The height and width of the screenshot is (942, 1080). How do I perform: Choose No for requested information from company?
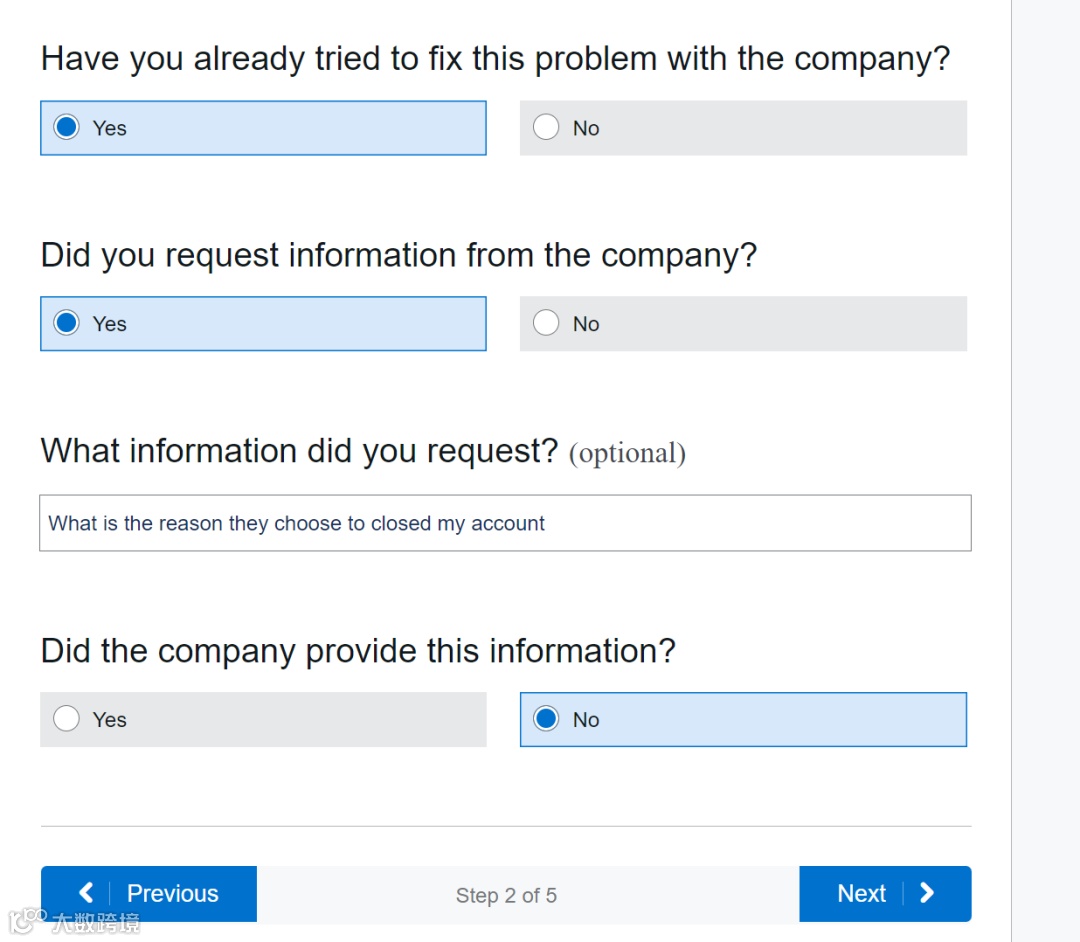pyautogui.click(x=546, y=324)
